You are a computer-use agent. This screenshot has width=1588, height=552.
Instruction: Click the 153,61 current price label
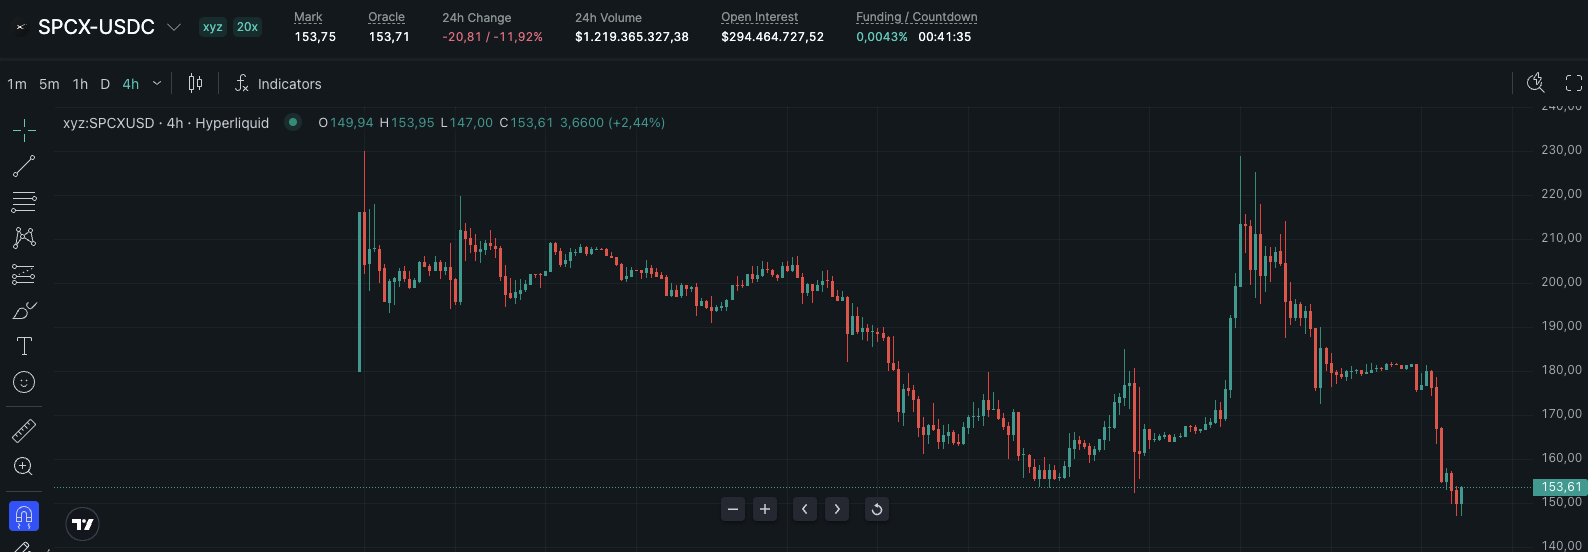point(1560,487)
